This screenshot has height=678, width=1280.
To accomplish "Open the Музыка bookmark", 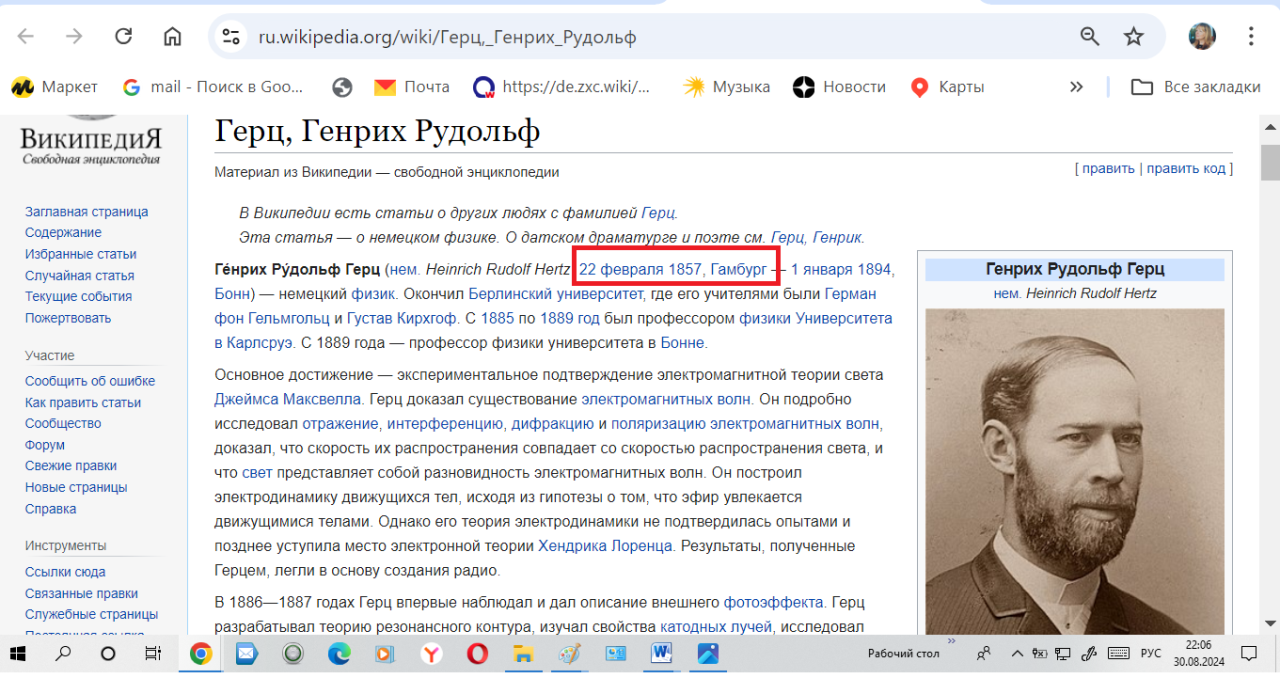I will coord(726,87).
